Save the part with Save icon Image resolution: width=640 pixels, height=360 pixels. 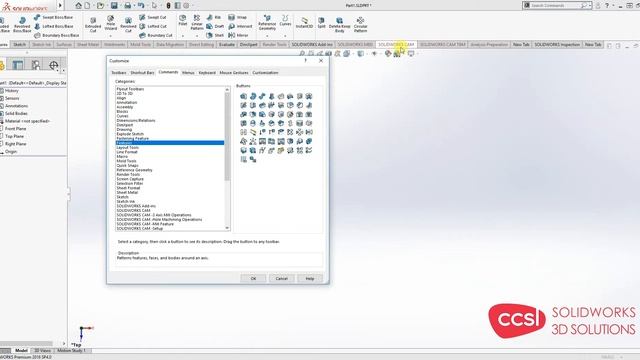pos(114,5)
